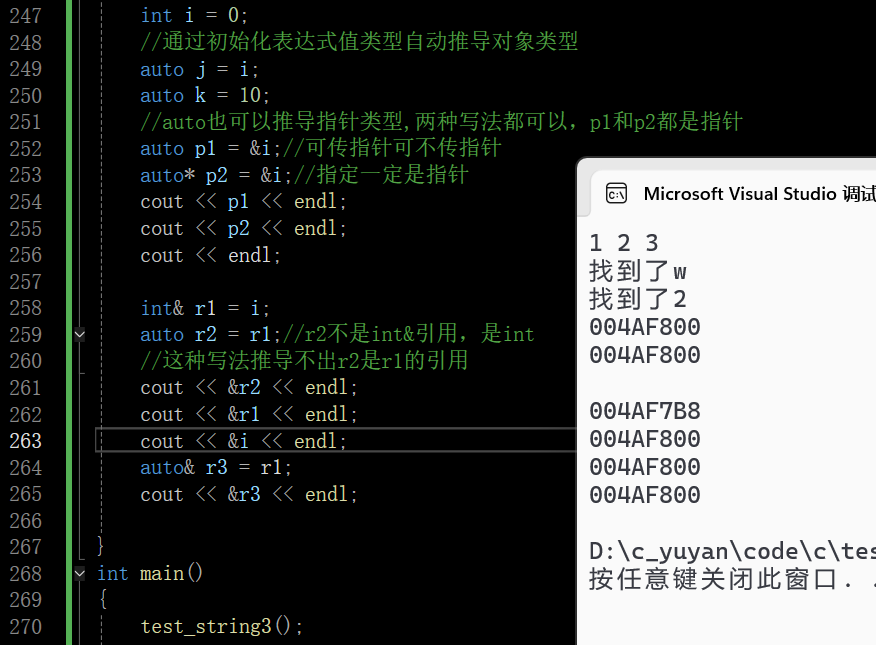Click 'cout << &r3 << endl;' line
This screenshot has height=645, width=876.
(x=249, y=494)
